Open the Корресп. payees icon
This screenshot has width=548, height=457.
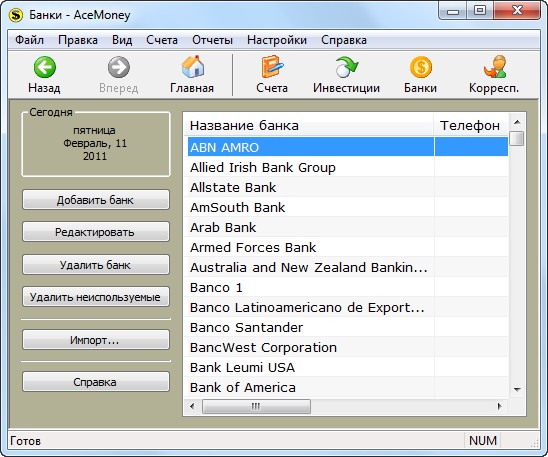click(x=495, y=67)
